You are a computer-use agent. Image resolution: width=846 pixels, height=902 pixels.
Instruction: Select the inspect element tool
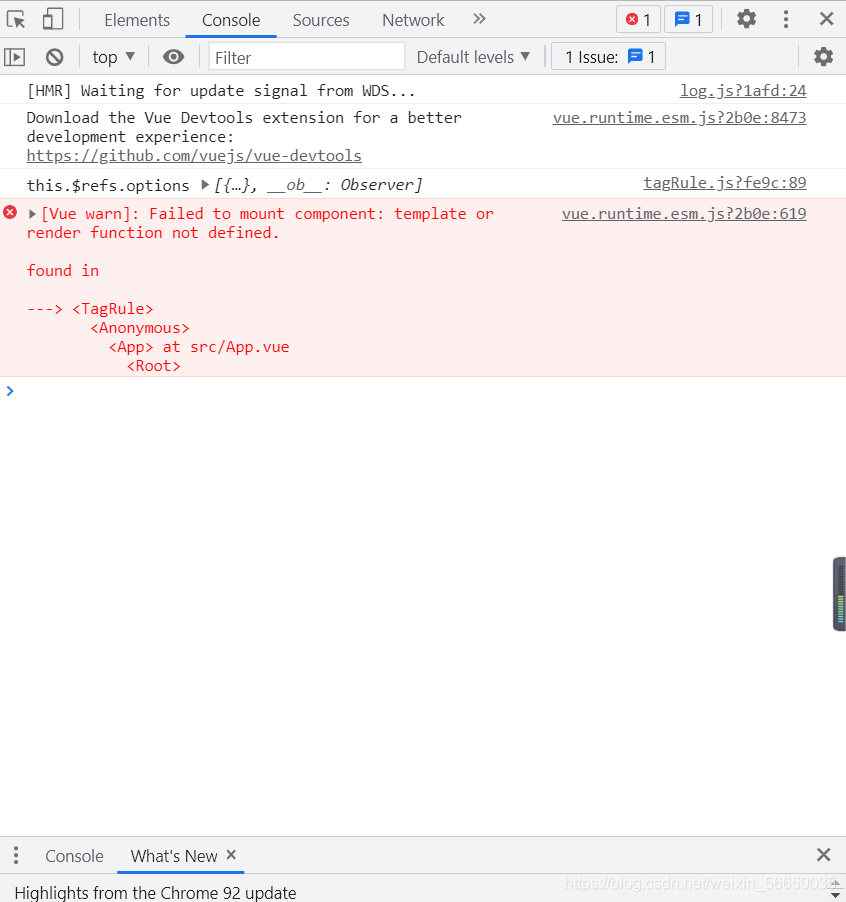[x=15, y=19]
